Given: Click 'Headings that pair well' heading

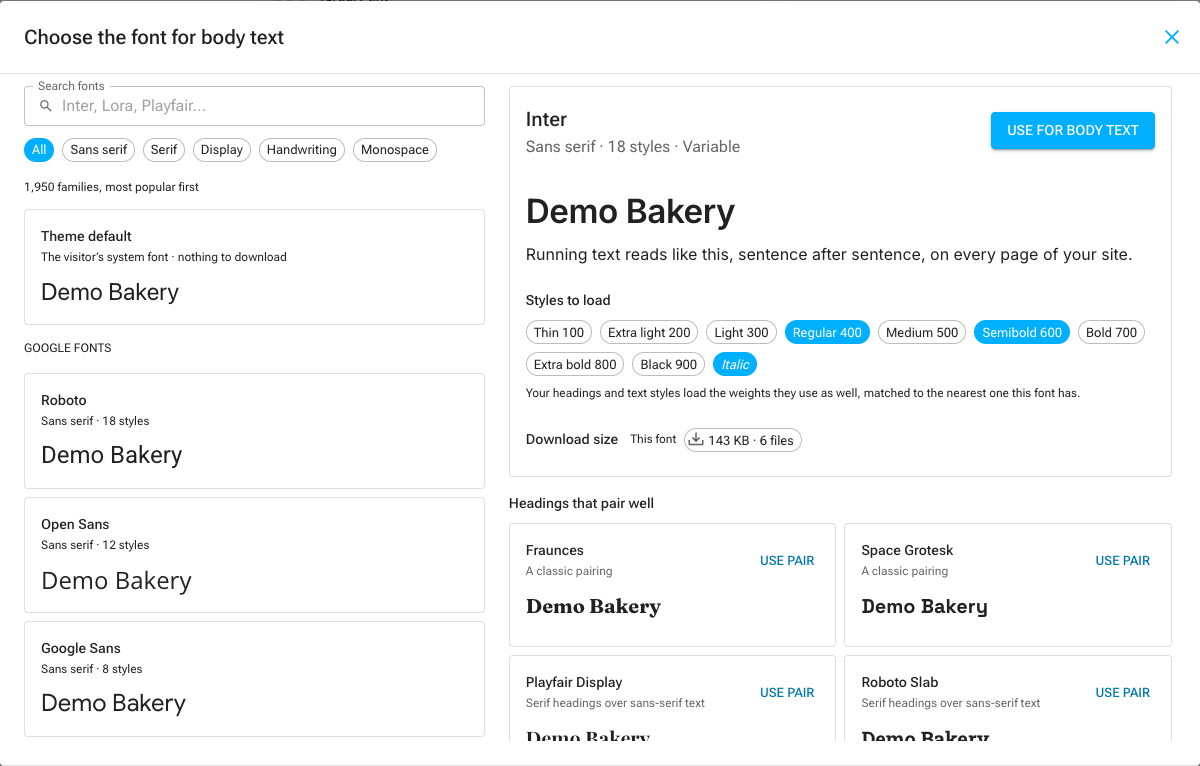Looking at the screenshot, I should [581, 503].
